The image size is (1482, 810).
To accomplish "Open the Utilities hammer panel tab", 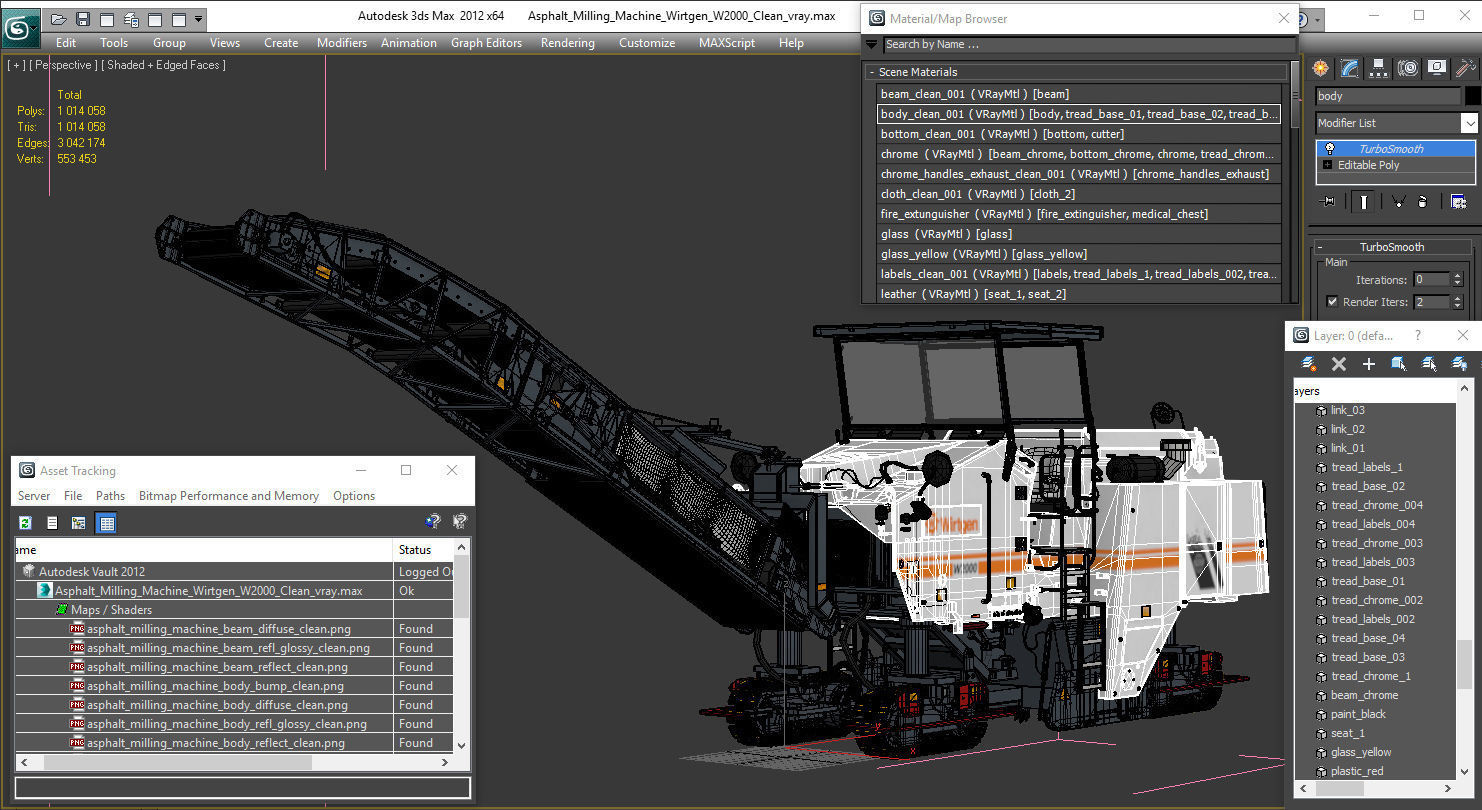I will click(x=1466, y=68).
